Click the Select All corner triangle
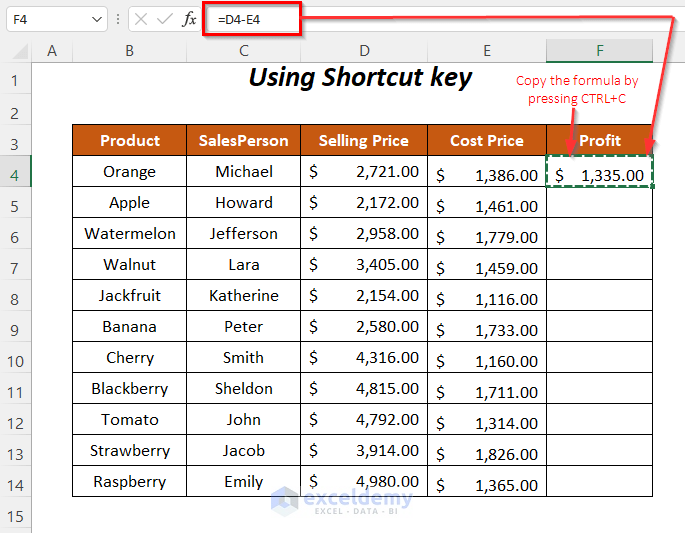 pos(17,51)
